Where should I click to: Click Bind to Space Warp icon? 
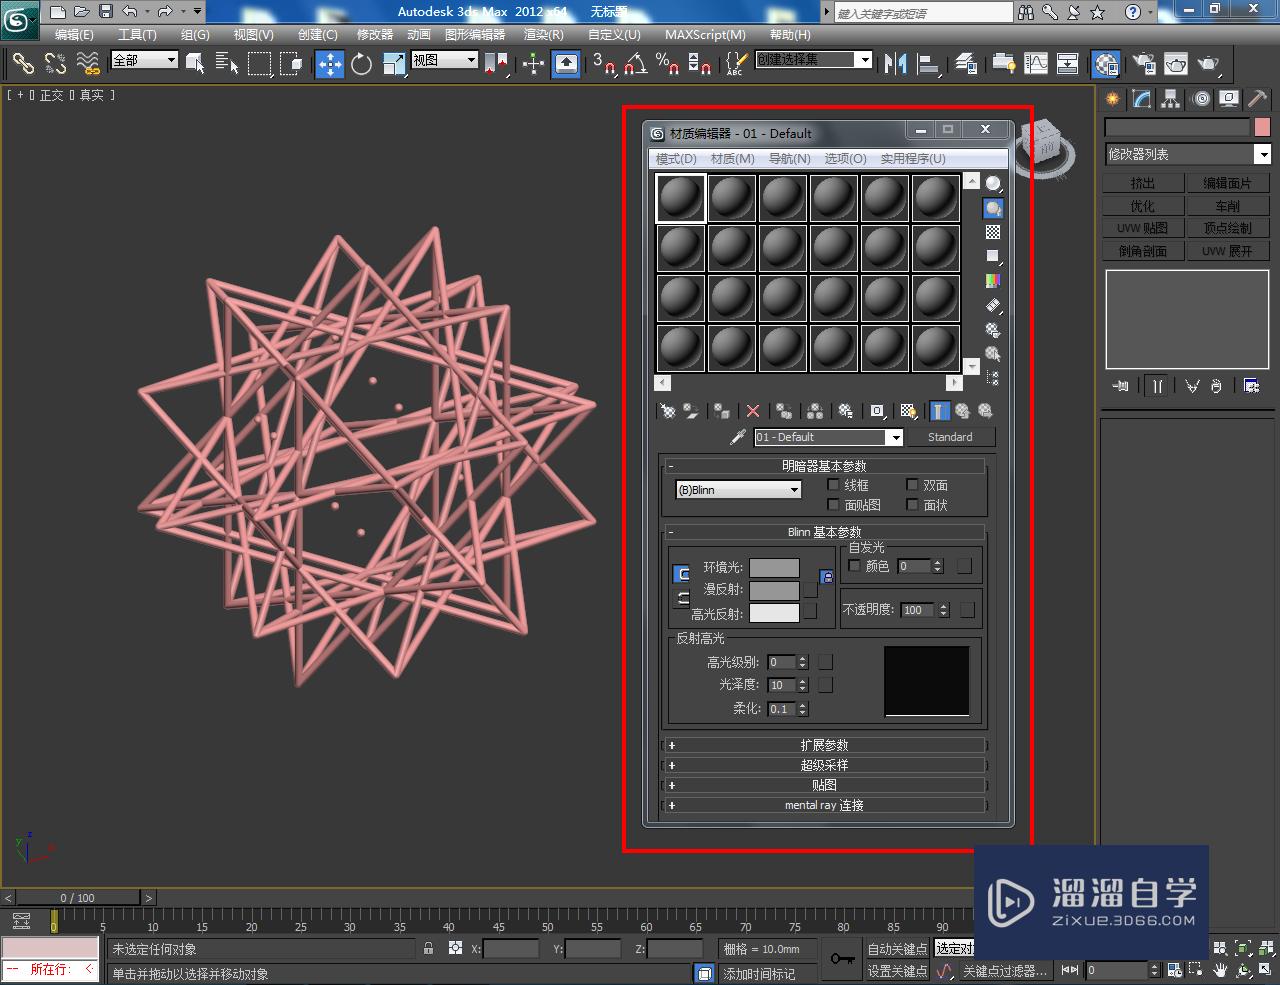(x=89, y=64)
